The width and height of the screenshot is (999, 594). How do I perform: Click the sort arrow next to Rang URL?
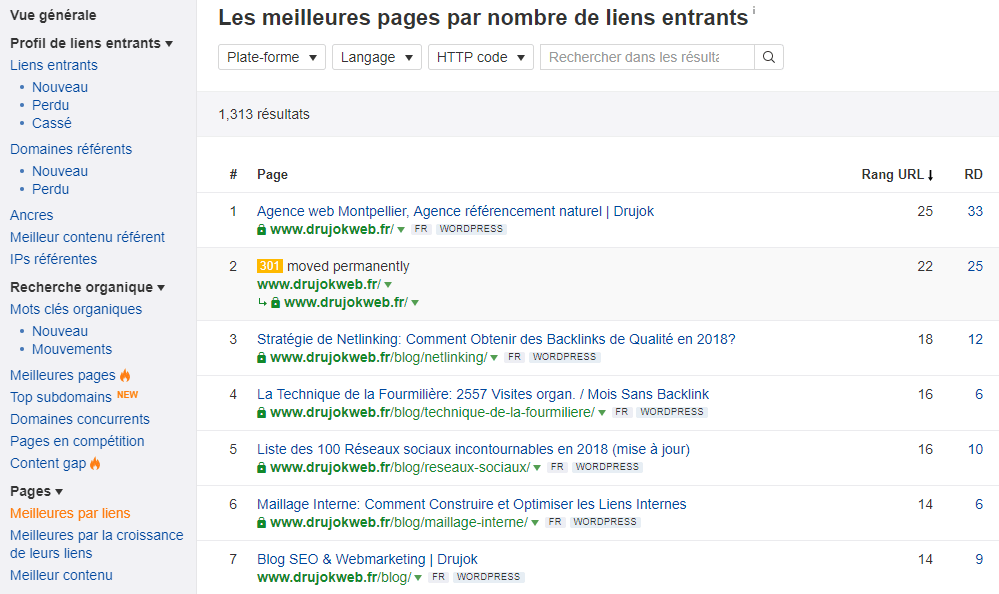point(930,175)
